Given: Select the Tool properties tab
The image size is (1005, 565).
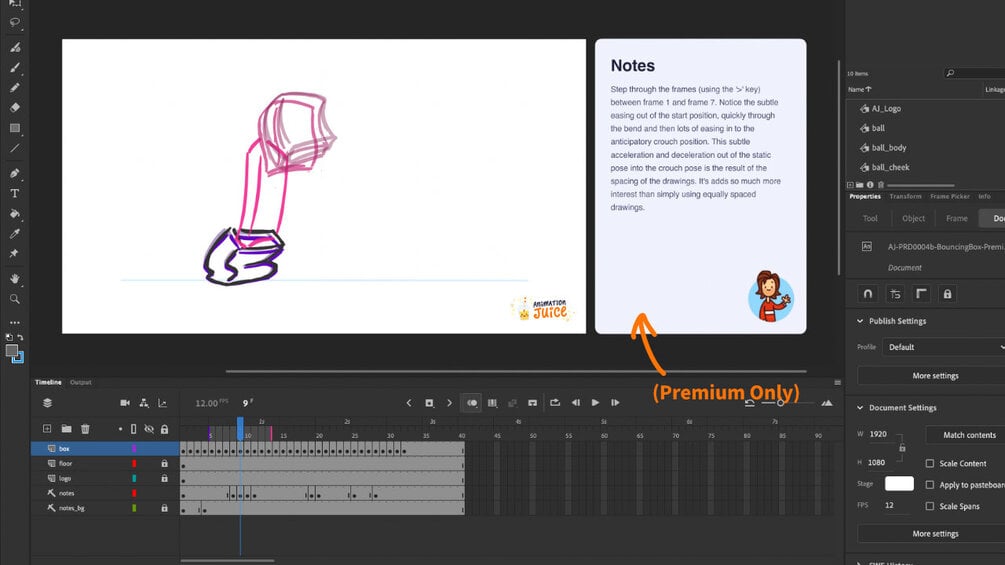Looking at the screenshot, I should [x=870, y=218].
